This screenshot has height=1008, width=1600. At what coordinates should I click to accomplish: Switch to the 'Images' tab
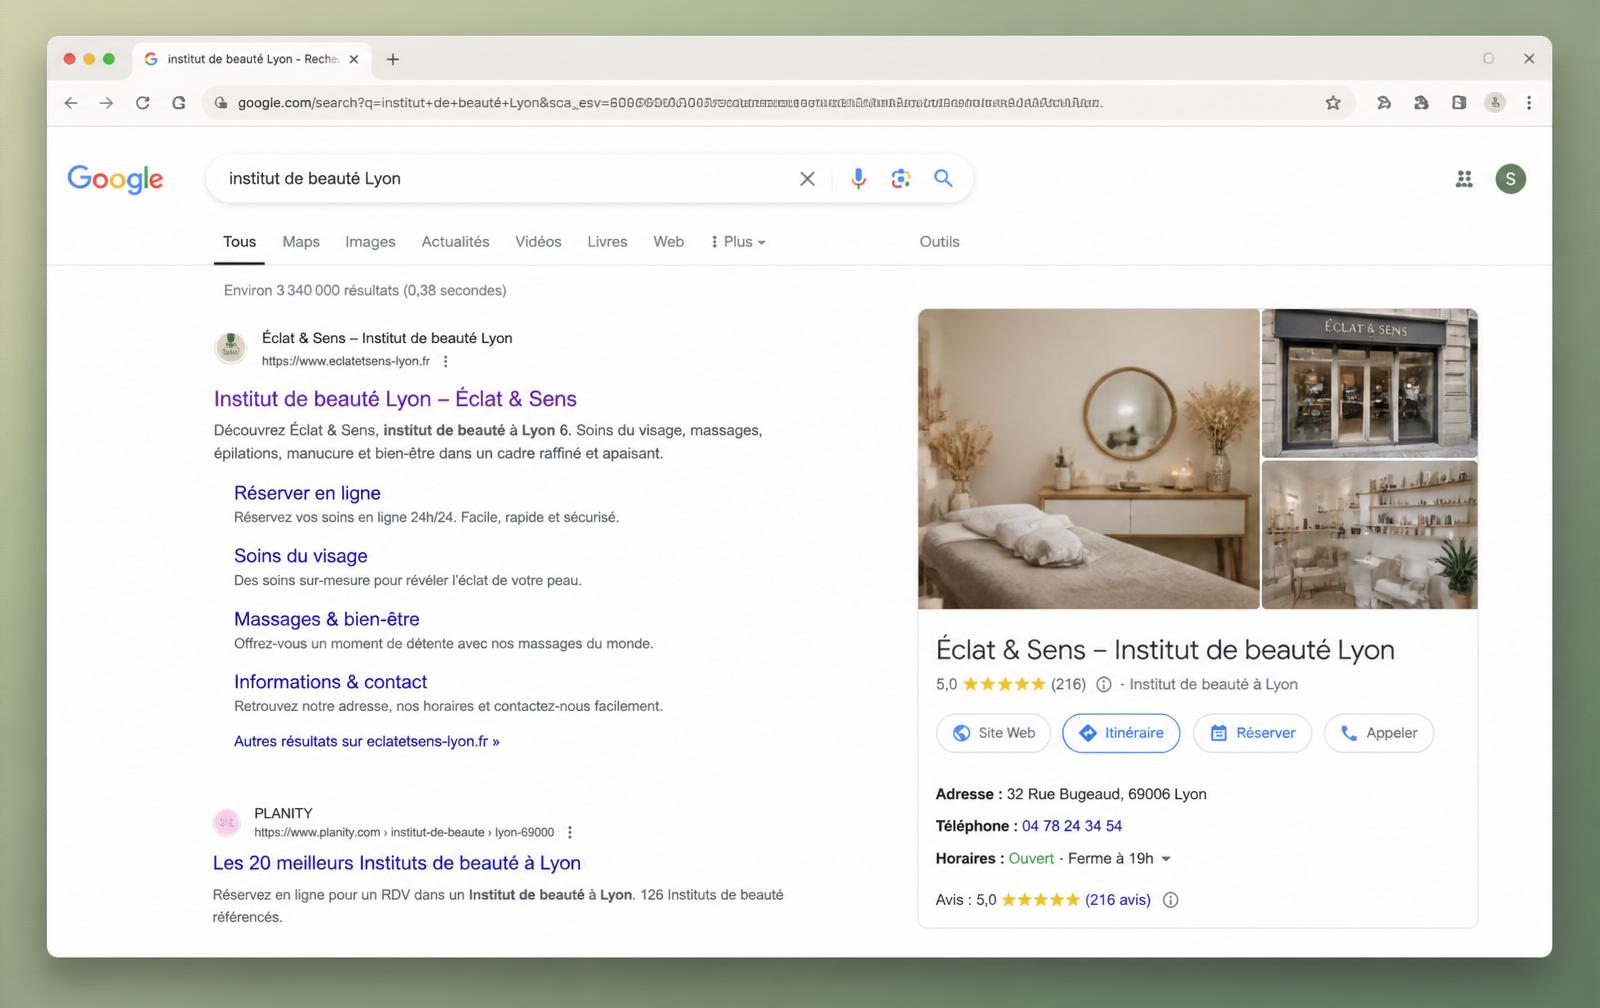click(370, 242)
